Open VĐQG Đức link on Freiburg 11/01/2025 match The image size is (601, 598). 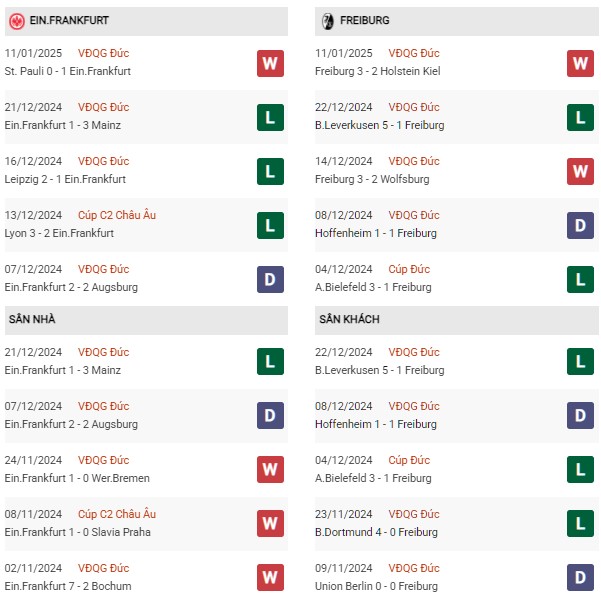414,53
